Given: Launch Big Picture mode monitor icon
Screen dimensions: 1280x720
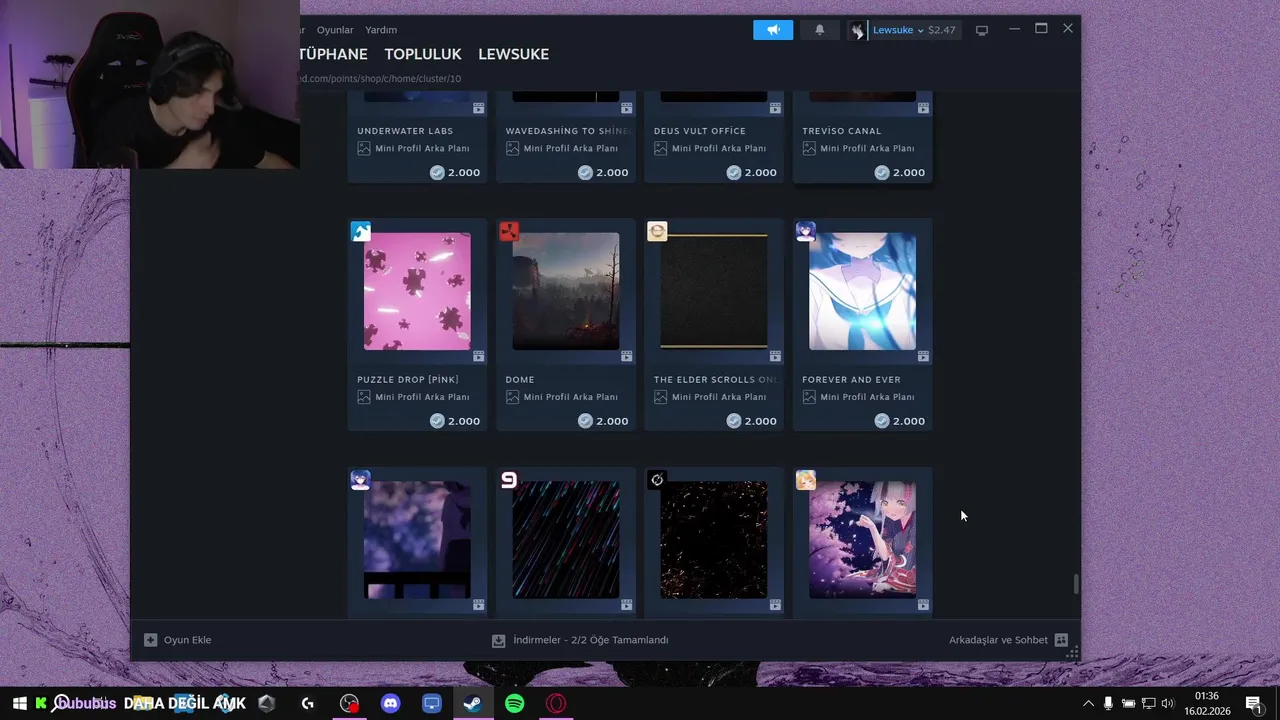Looking at the screenshot, I should tap(982, 30).
